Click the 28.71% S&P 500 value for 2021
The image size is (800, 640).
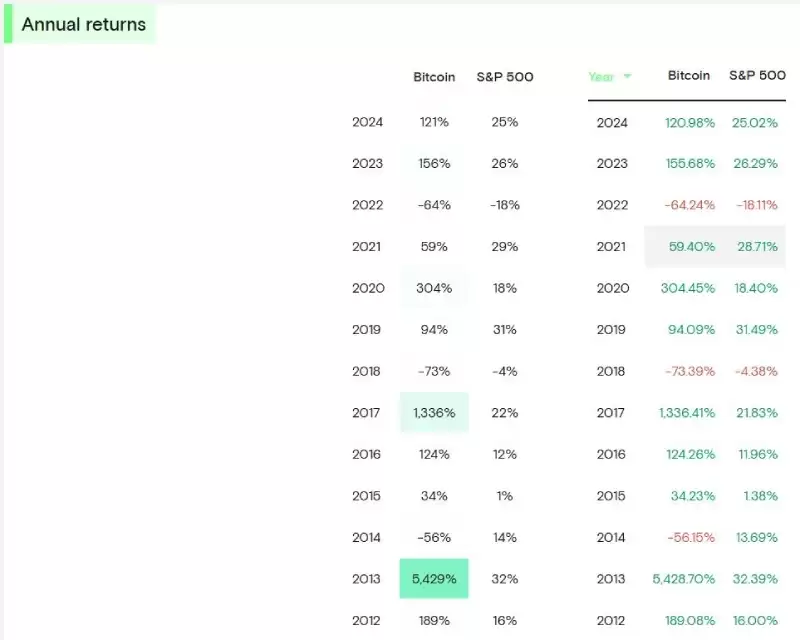point(757,246)
